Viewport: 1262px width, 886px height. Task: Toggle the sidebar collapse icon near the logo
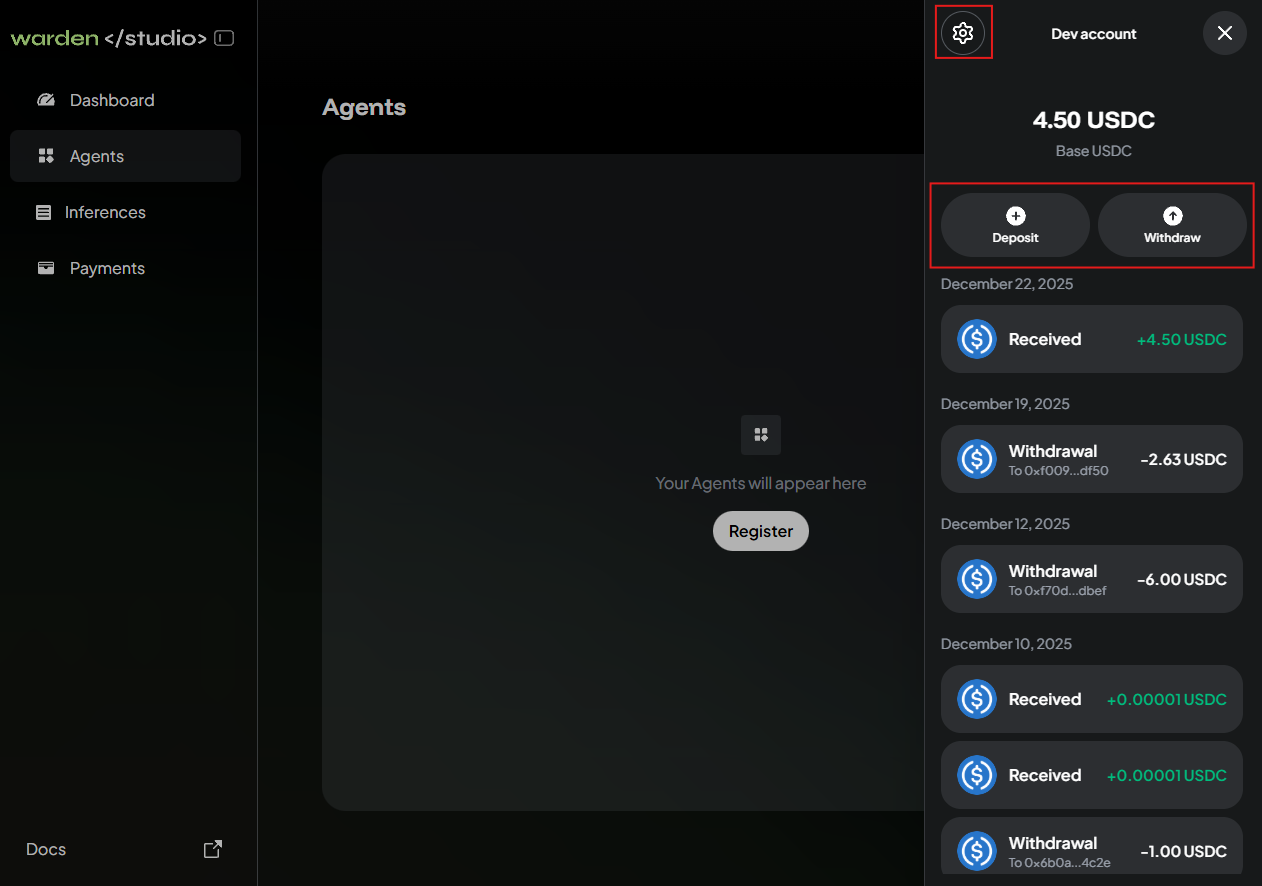pos(224,37)
